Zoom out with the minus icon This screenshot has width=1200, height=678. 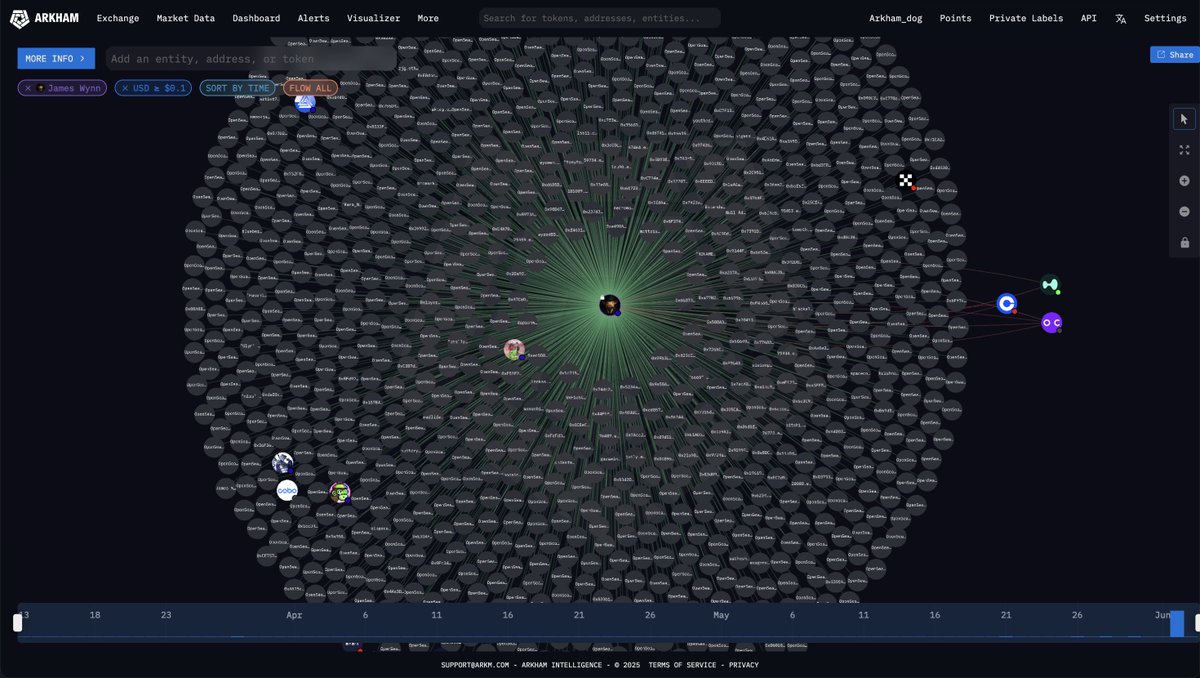pyautogui.click(x=1184, y=212)
